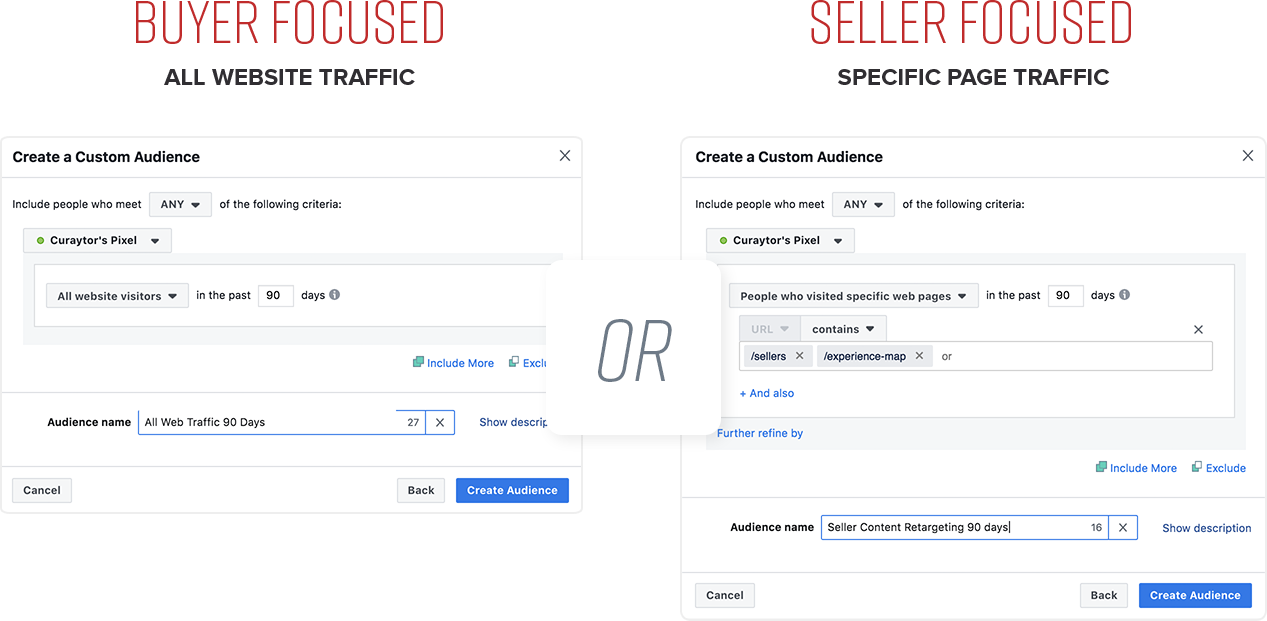Click Back button in the right dialog
Screen dimensions: 1267x621
point(1104,595)
